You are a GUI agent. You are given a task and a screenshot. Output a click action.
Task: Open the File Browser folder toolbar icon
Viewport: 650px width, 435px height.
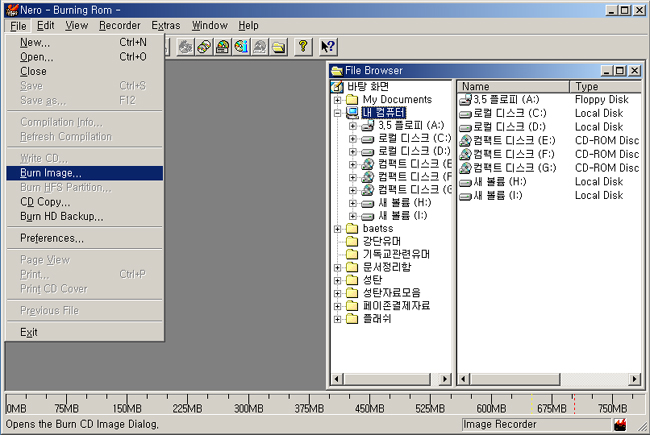pos(279,47)
